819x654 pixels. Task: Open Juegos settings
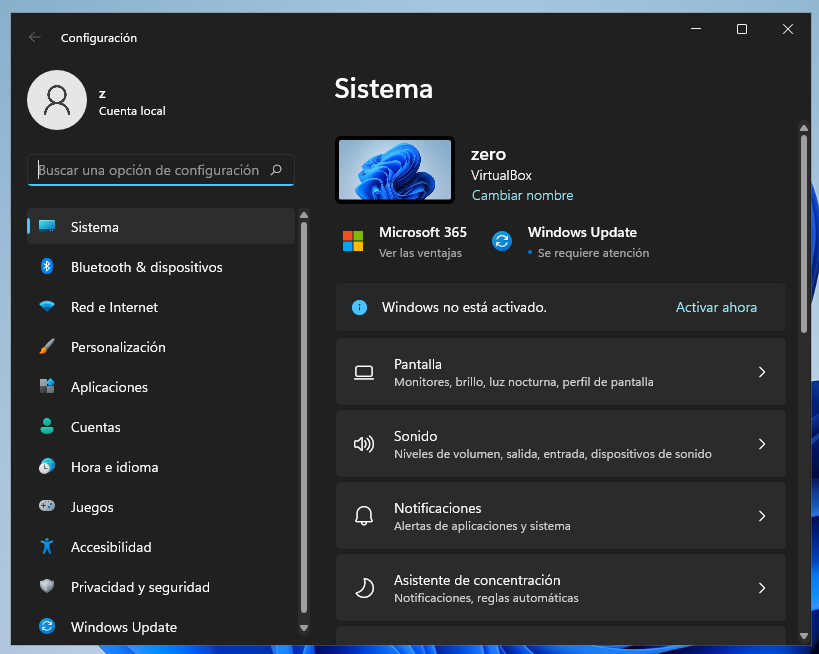click(x=161, y=506)
